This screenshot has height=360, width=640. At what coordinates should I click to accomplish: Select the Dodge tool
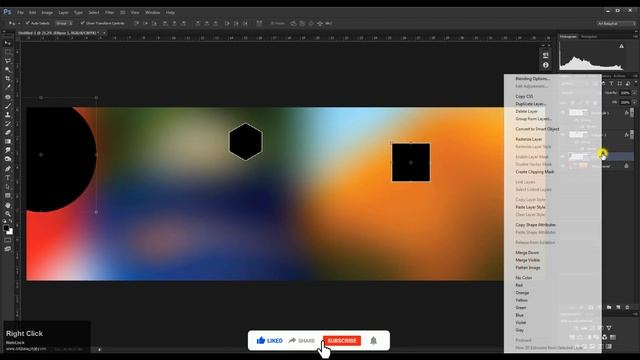coord(8,159)
